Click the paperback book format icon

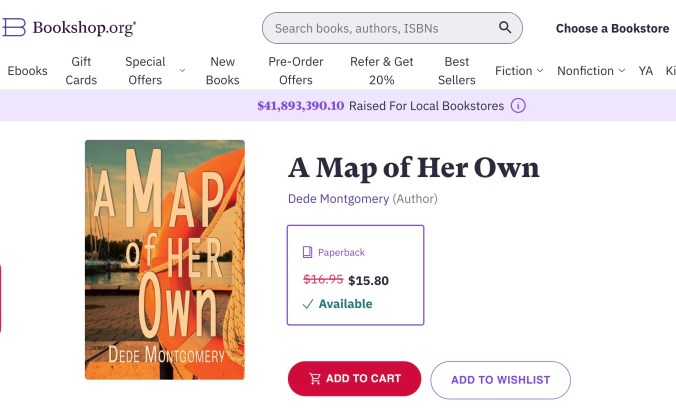(x=308, y=253)
